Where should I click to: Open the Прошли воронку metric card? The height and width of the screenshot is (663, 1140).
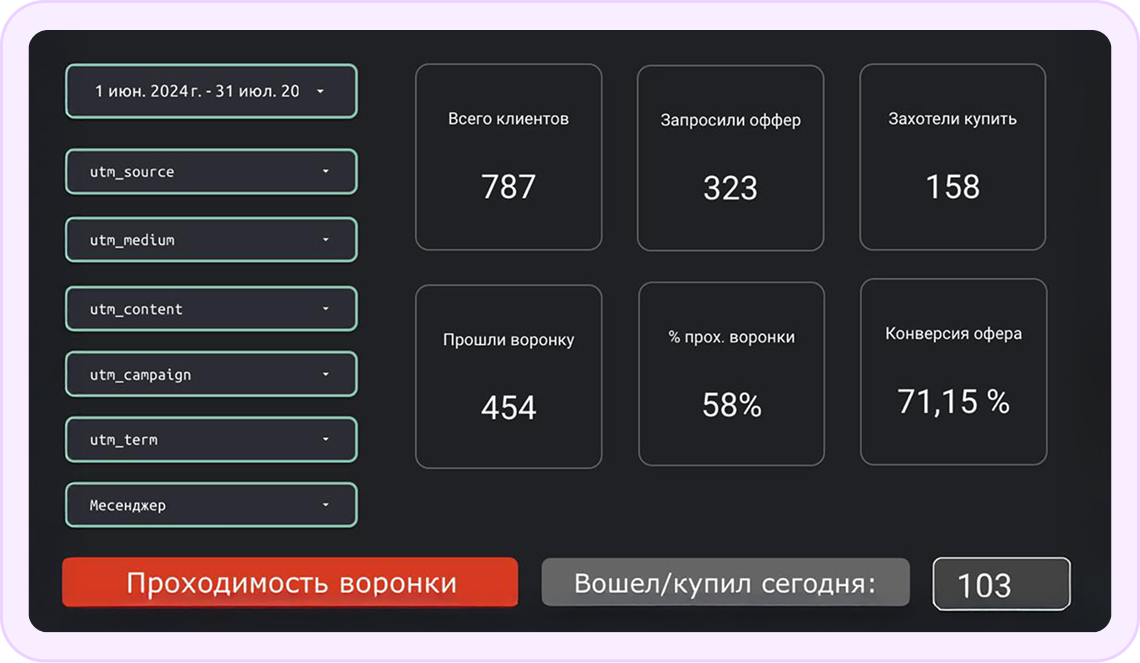[508, 376]
